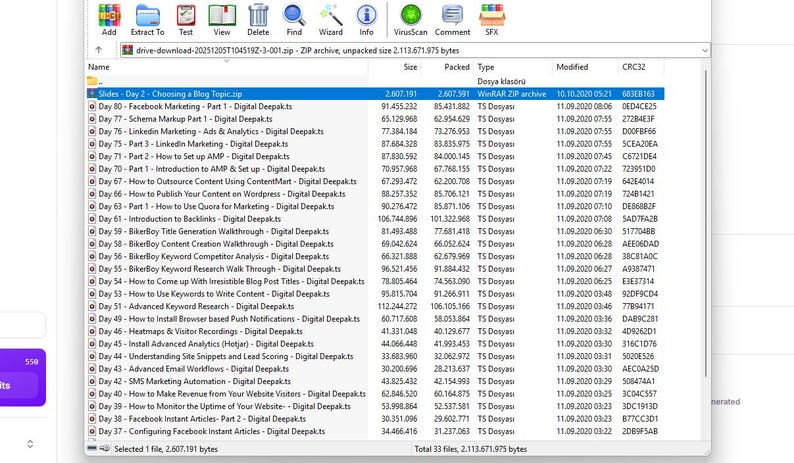Viewport: 794px width, 463px height.
Task: Select Day 55 - BikerBoy Keyword Research Walk Through
Action: tap(375, 269)
